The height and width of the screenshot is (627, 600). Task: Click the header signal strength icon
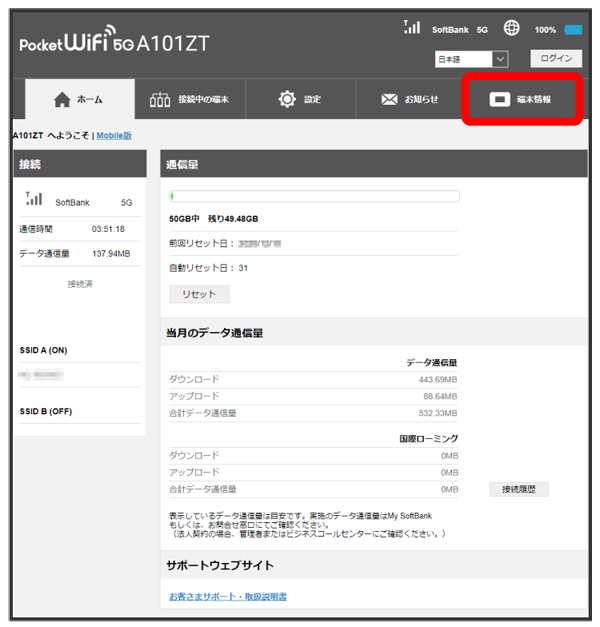tap(411, 28)
